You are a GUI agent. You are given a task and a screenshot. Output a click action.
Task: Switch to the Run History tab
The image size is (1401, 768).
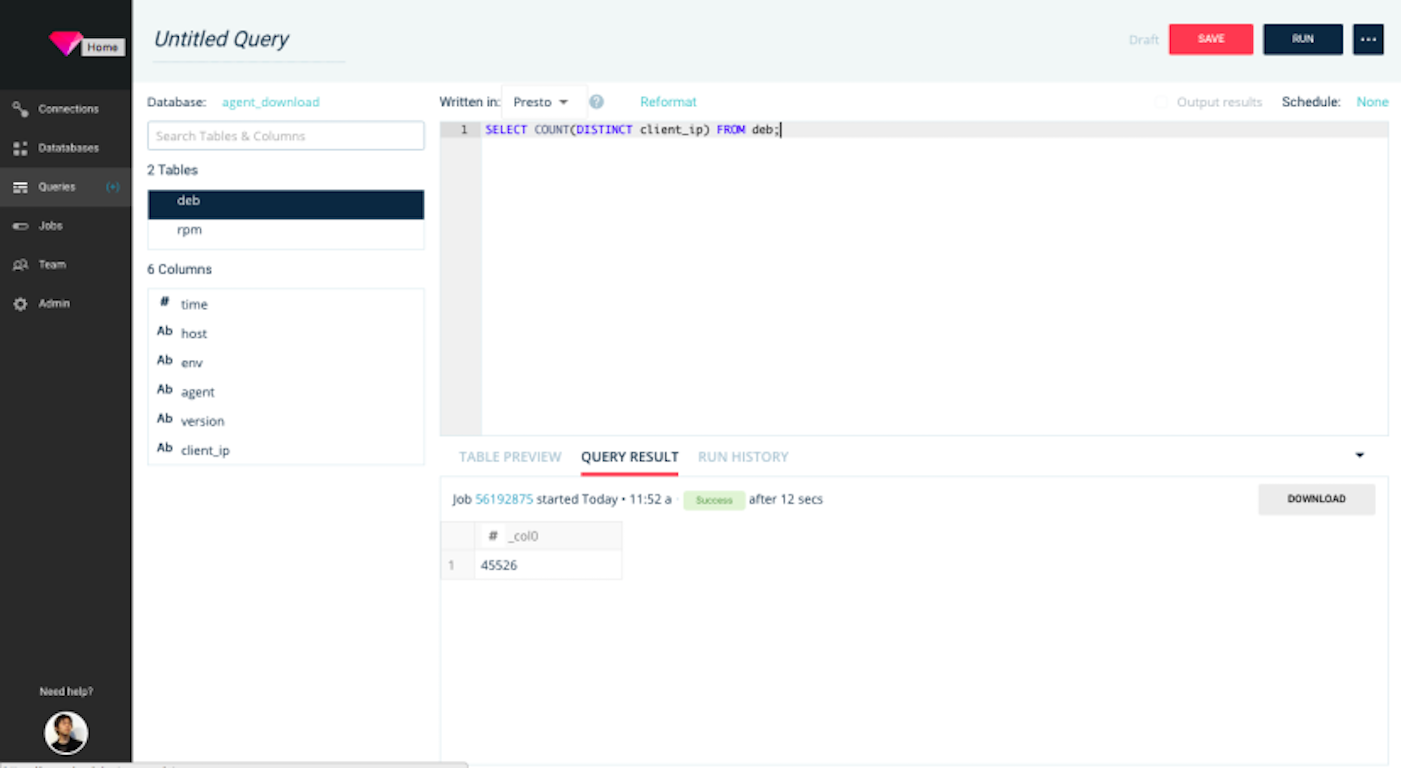click(x=743, y=457)
